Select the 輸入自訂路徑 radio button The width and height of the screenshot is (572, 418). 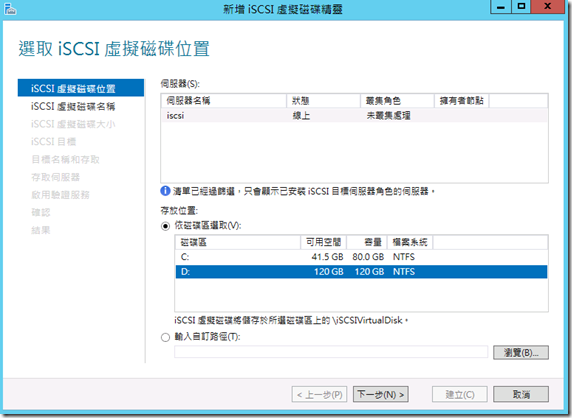tap(165, 337)
